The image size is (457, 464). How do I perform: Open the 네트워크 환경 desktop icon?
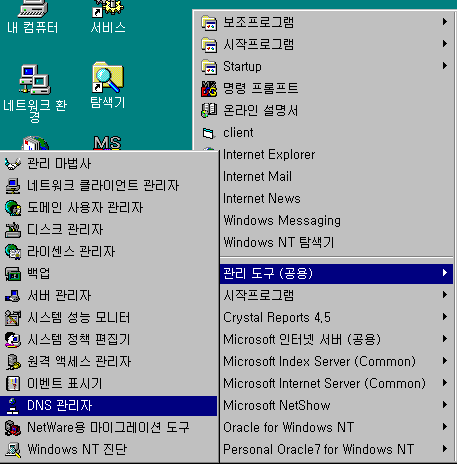point(35,79)
